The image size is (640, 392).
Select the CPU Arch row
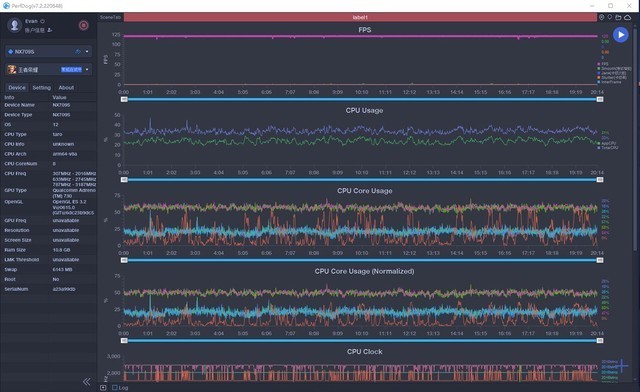pos(49,154)
